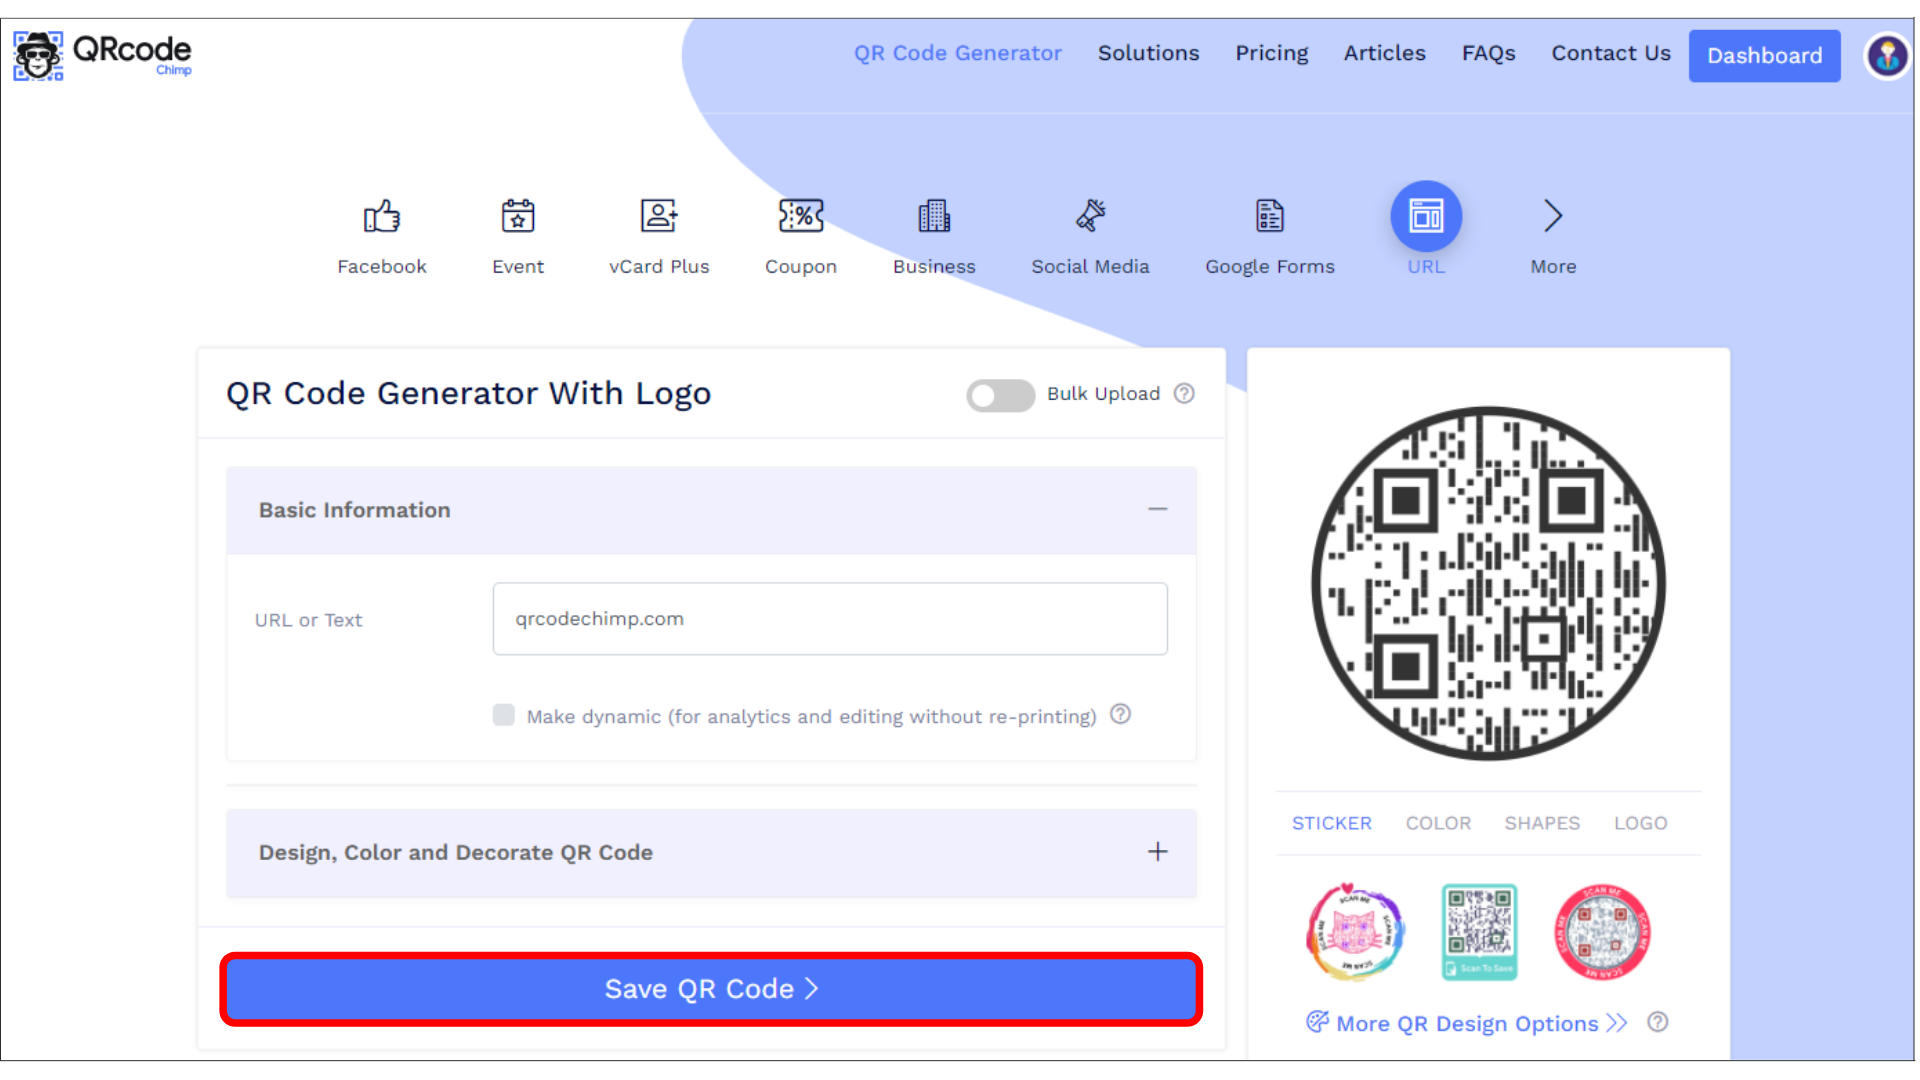Open the Pricing page
This screenshot has height=1080, width=1920.
pos(1271,53)
